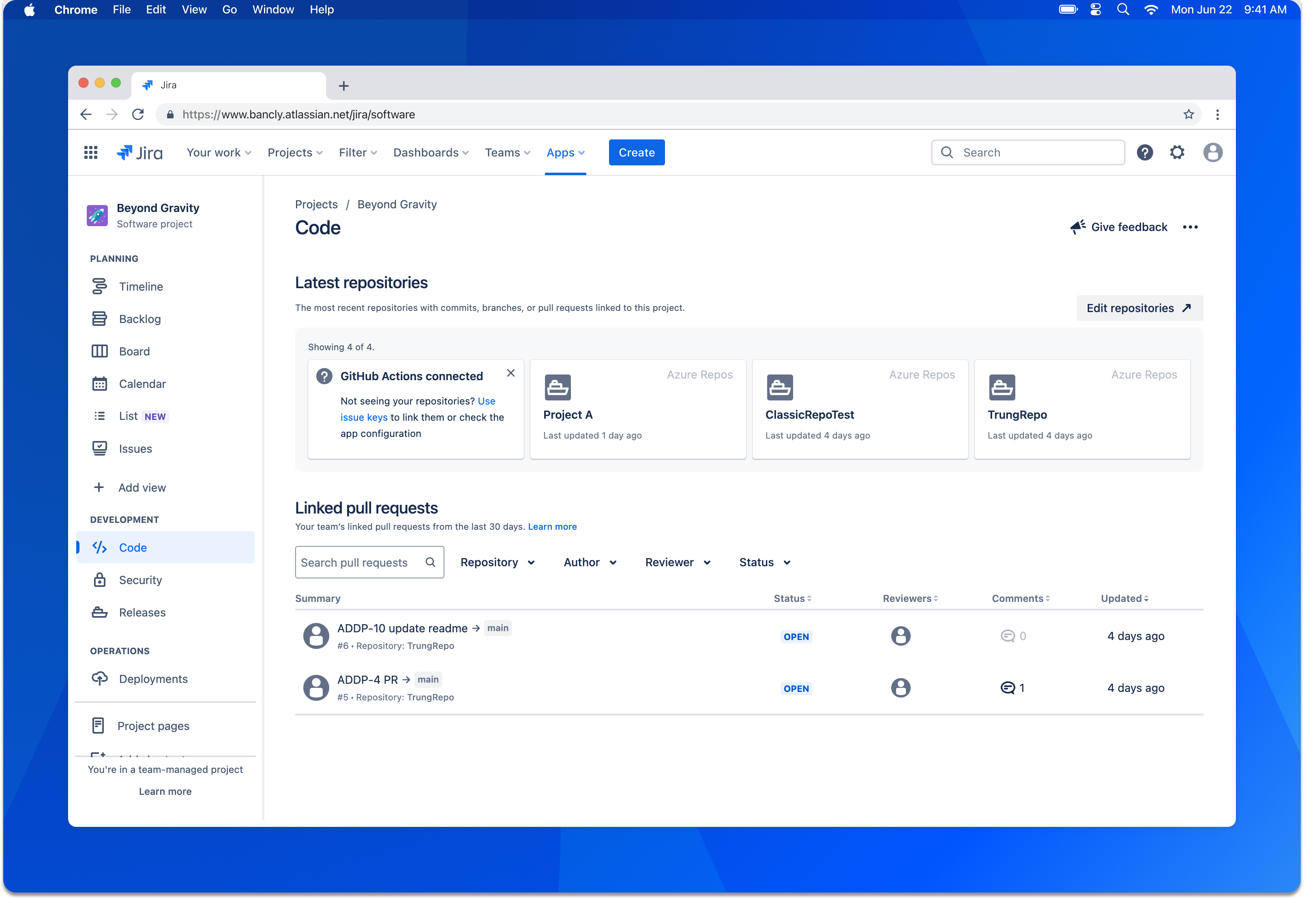Click the reviewer avatar for ADDP-10

[900, 637]
